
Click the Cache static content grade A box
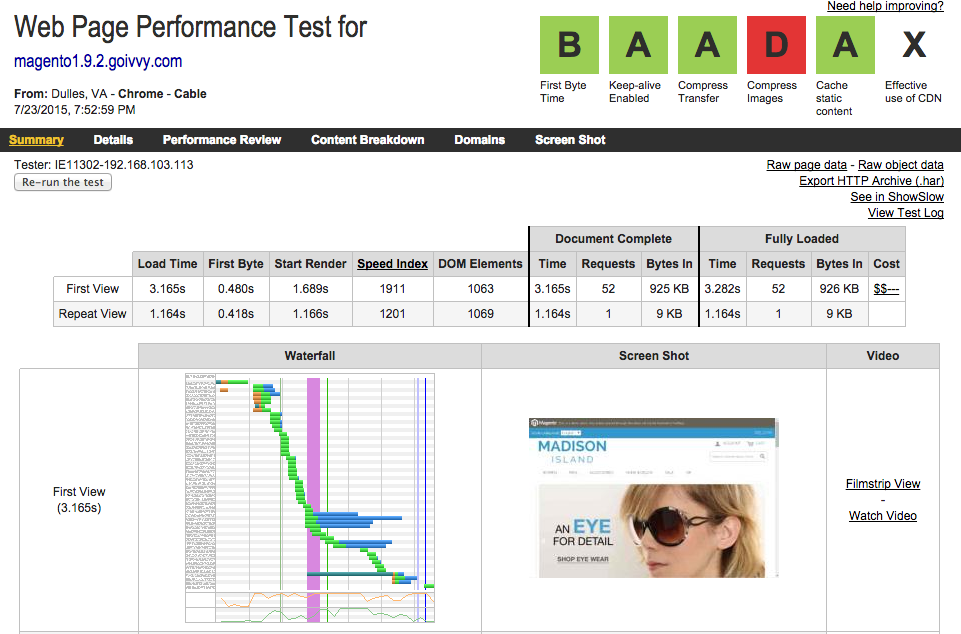click(845, 45)
